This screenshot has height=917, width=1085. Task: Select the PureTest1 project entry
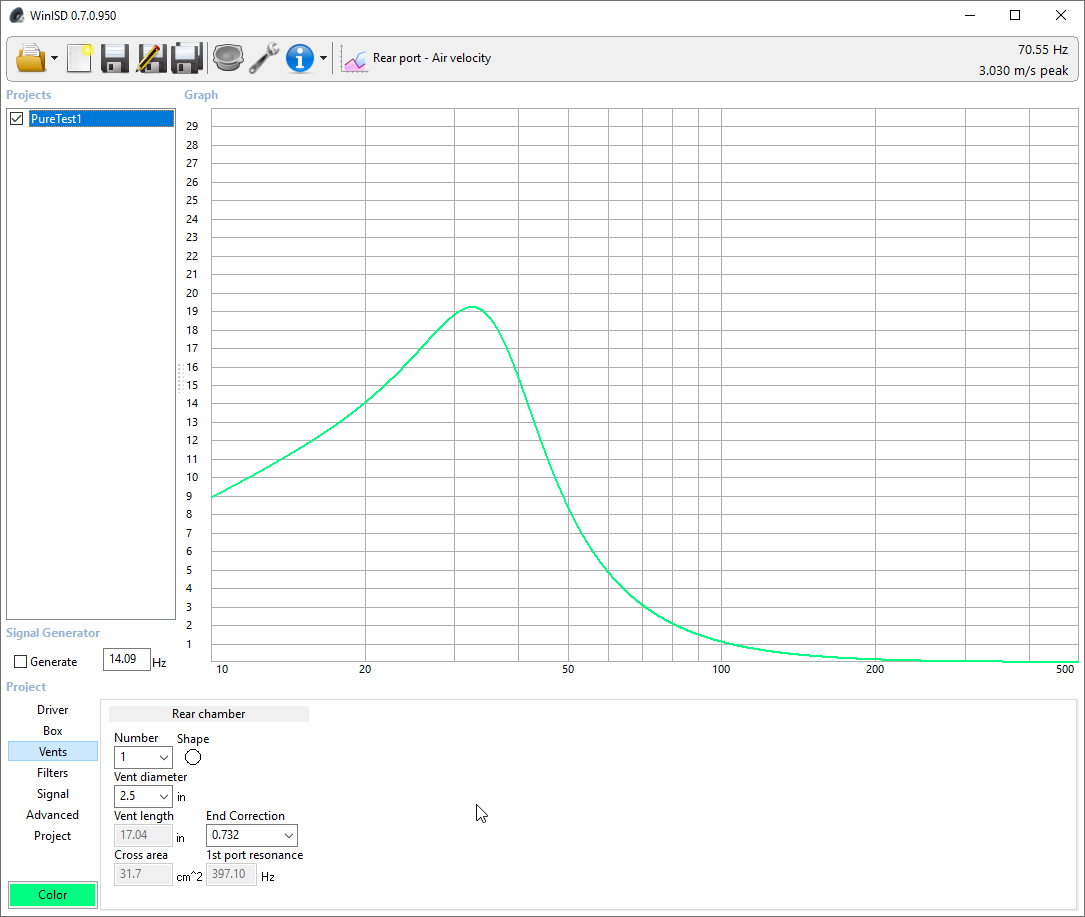101,119
